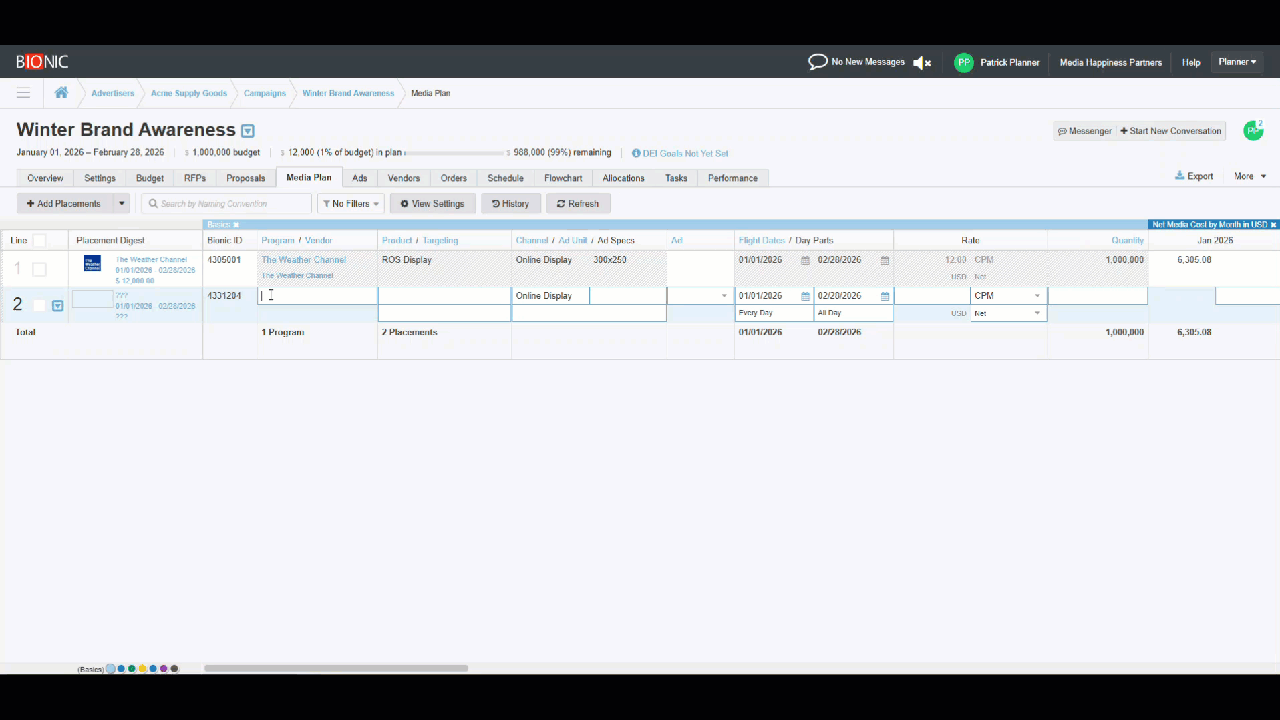
Task: Open calendar picker for line 2 end date
Action: [884, 296]
